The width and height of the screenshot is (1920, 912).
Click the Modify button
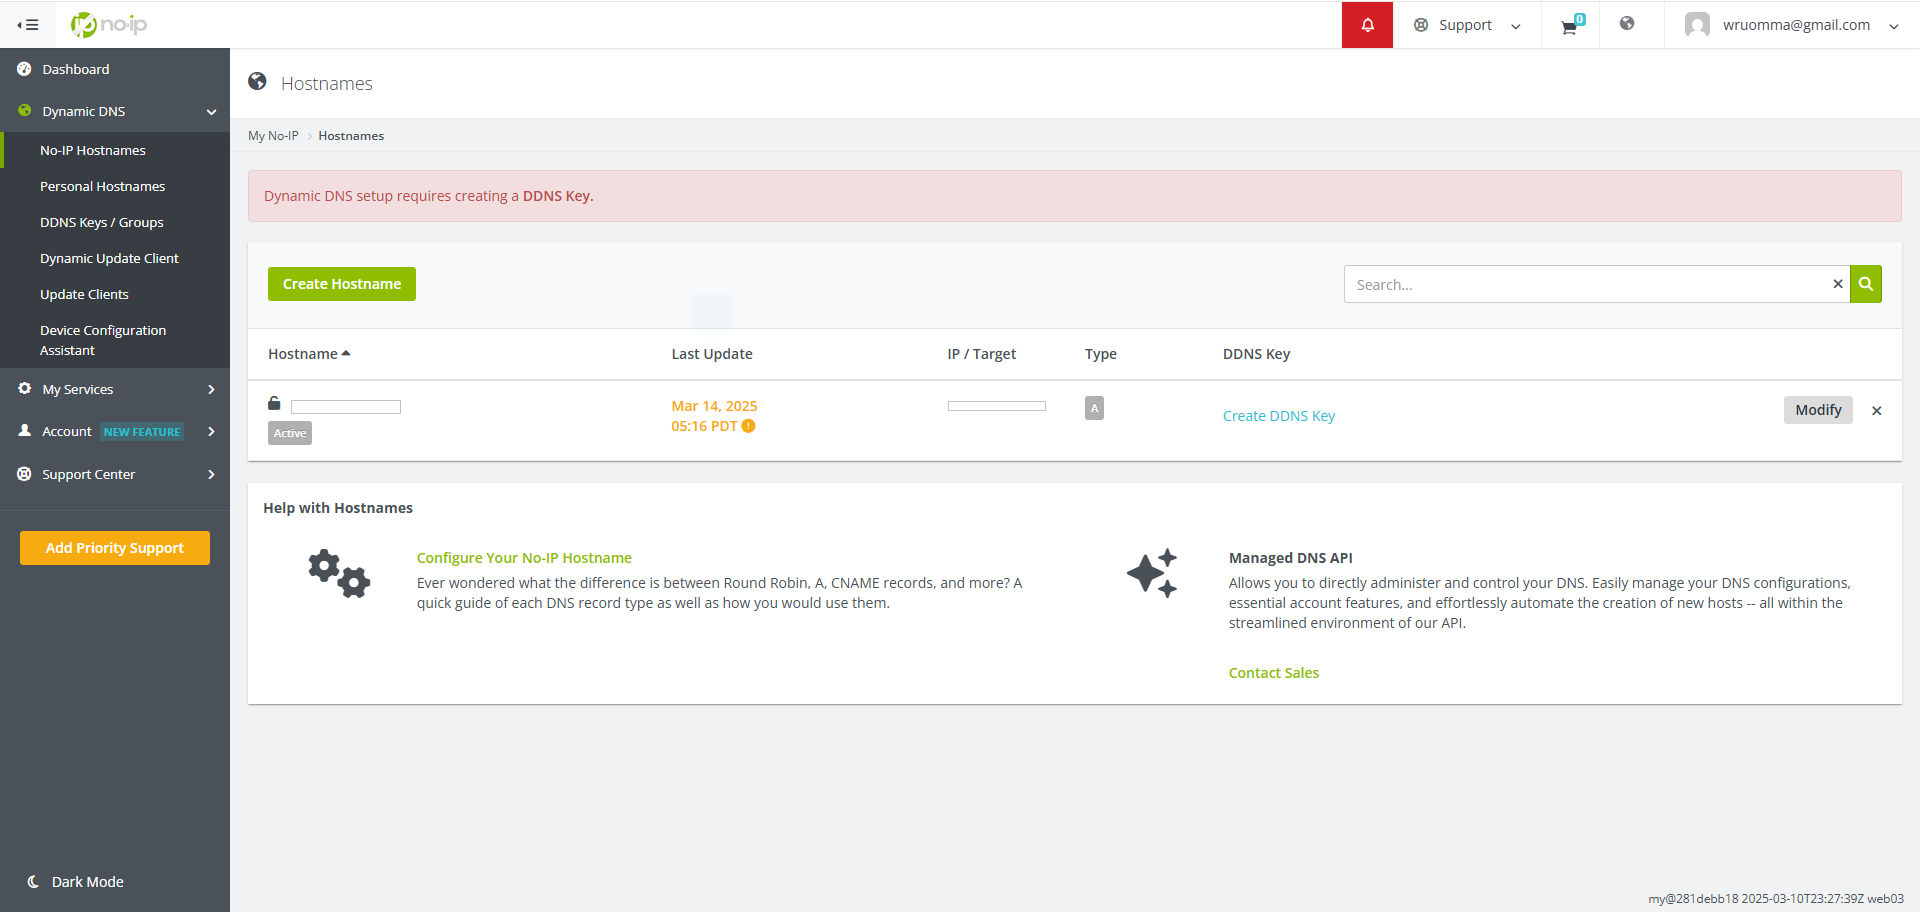point(1818,410)
